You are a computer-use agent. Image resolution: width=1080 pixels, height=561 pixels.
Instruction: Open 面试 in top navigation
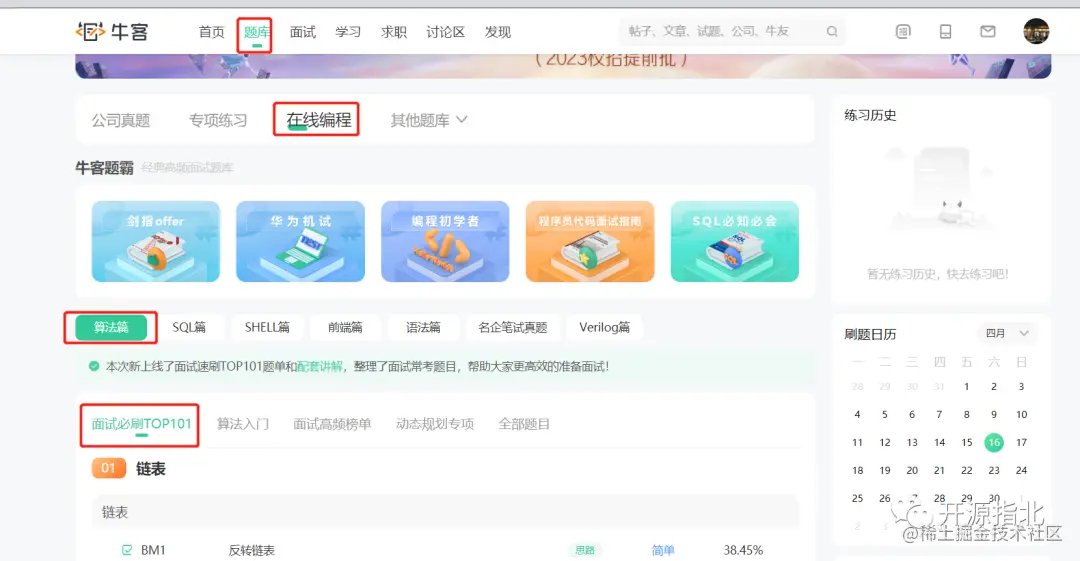(302, 32)
